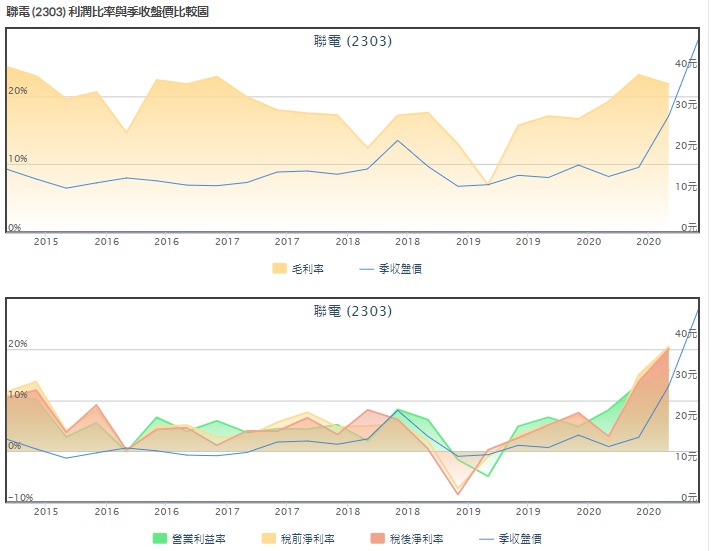
Task: Click 稅前淨利率 legend label
Action: (x=307, y=539)
